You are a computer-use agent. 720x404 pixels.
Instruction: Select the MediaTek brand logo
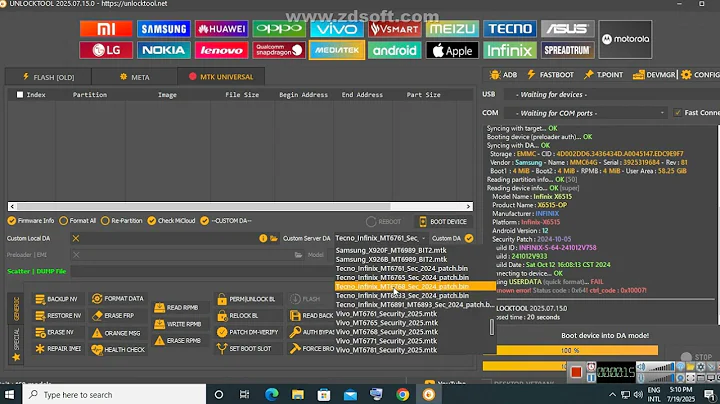pos(337,50)
